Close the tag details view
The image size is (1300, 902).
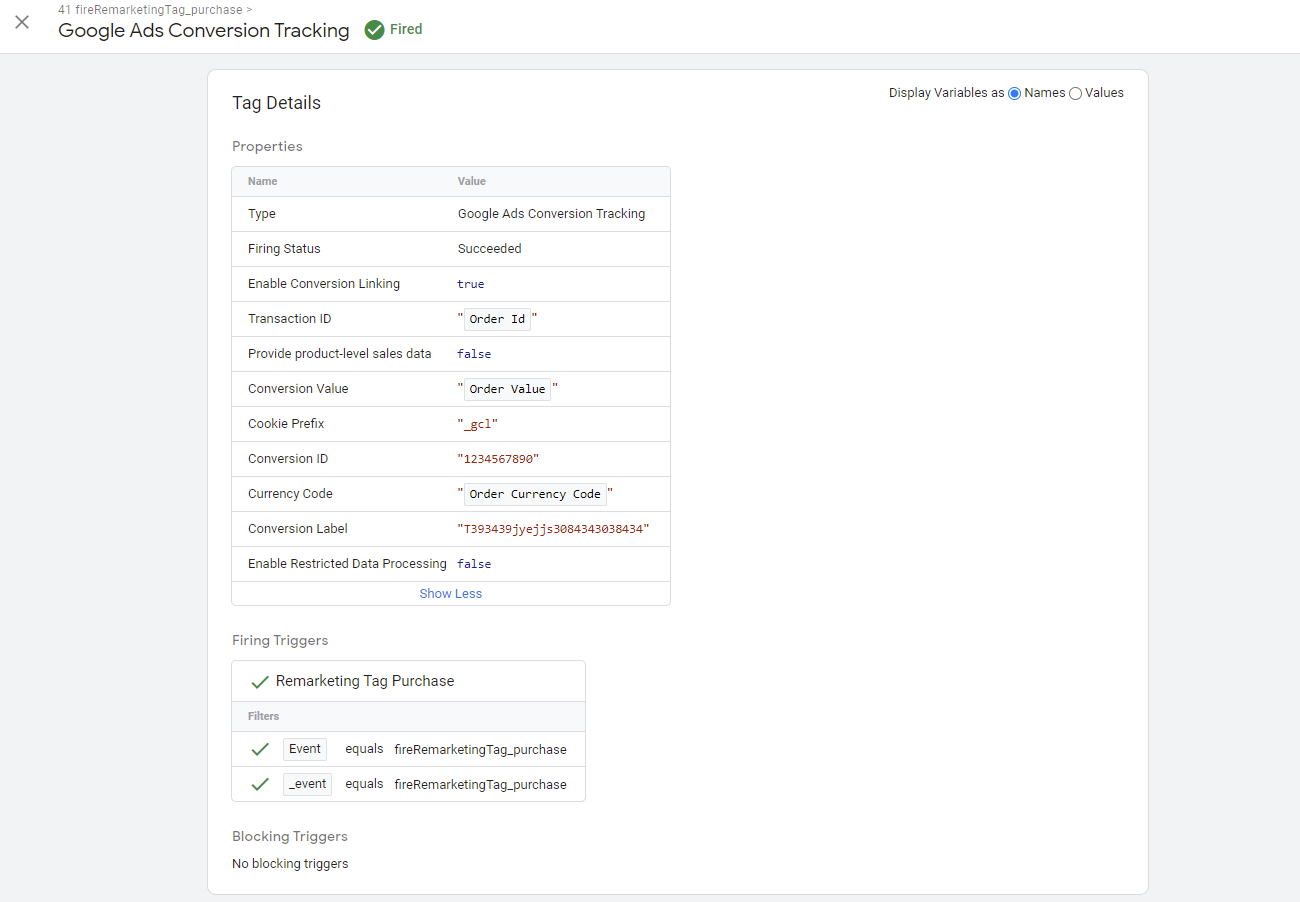pos(22,22)
